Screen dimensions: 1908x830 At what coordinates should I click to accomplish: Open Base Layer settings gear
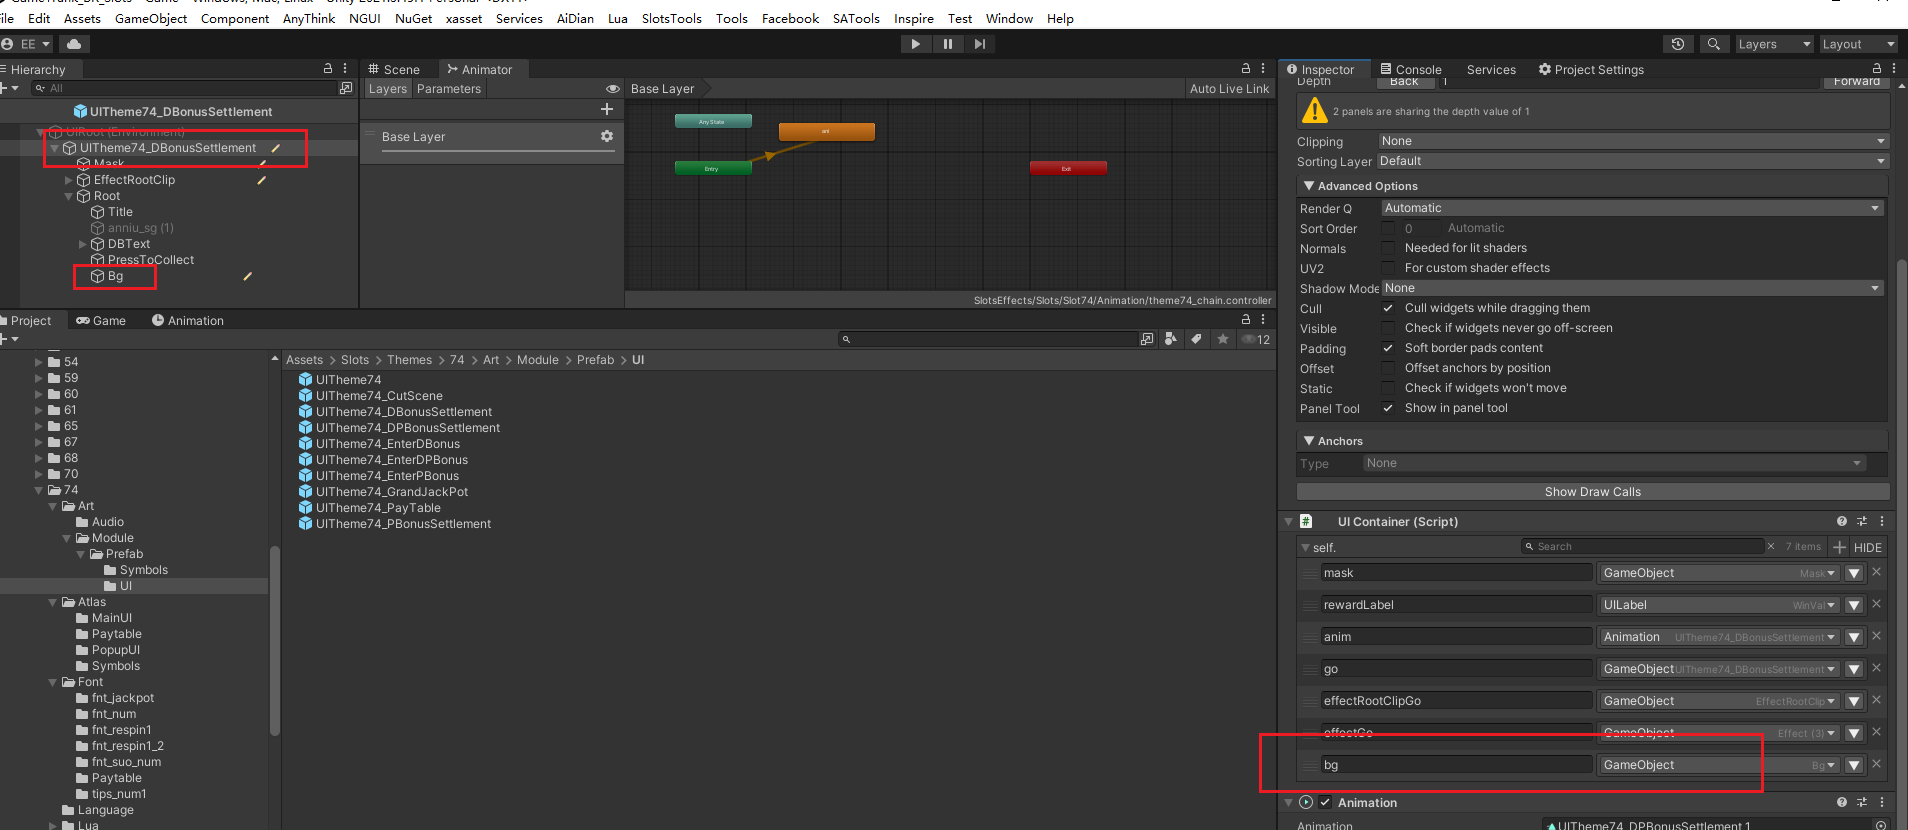[607, 136]
